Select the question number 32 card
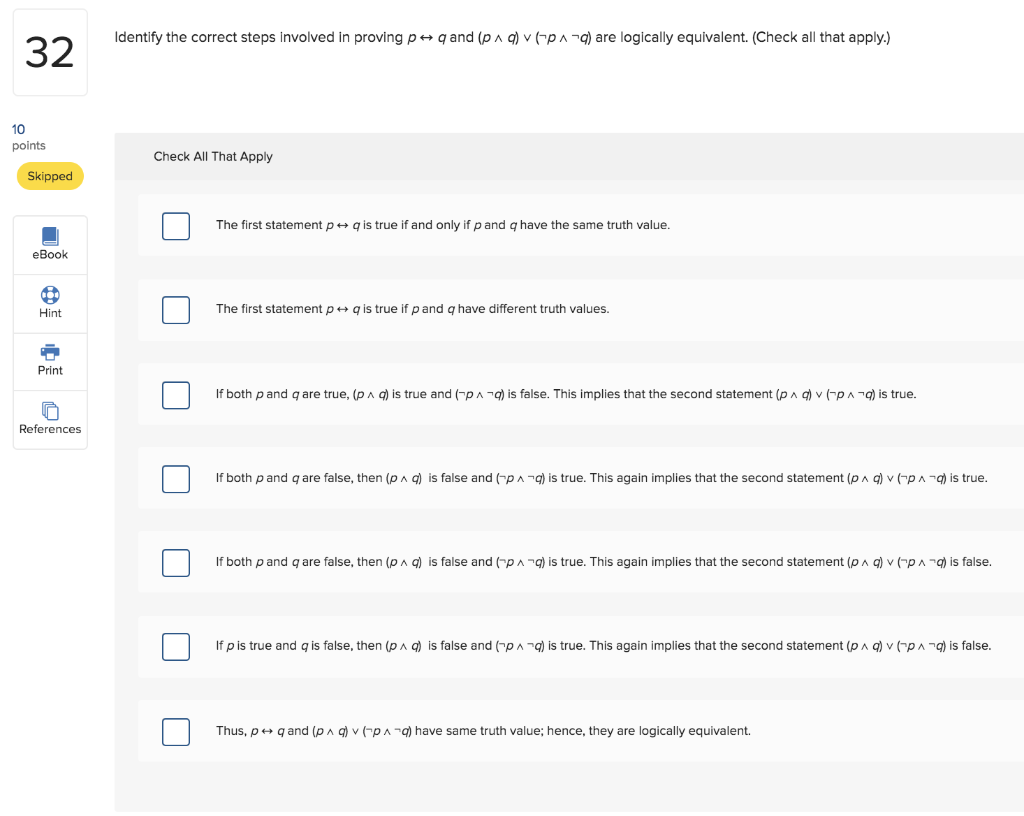Image resolution: width=1024 pixels, height=816 pixels. [50, 52]
